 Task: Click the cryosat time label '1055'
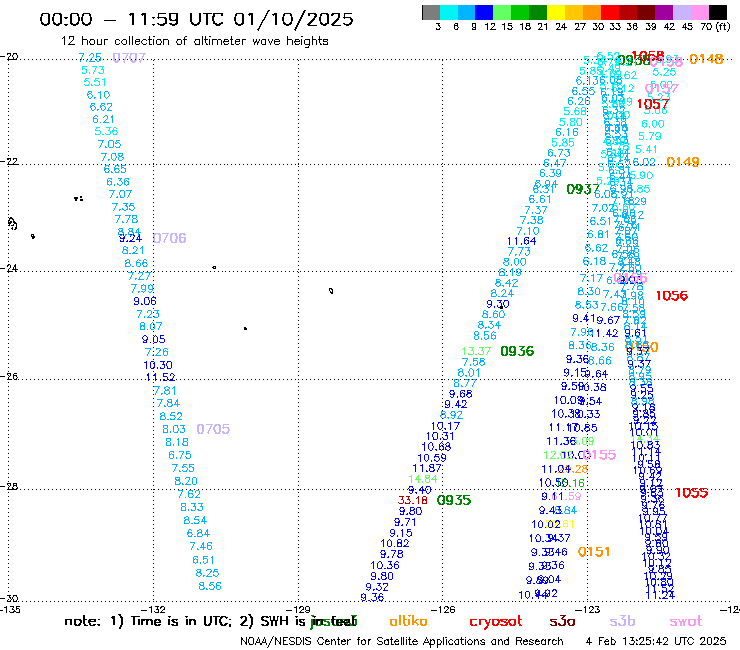pos(691,493)
